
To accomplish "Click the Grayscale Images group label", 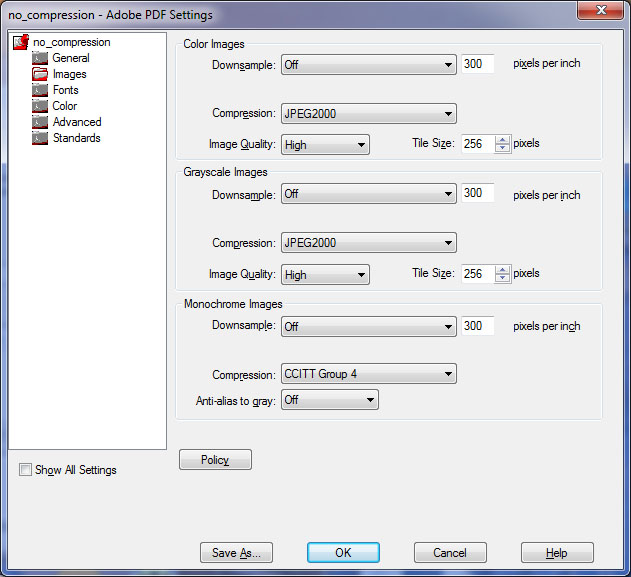I will point(225,172).
